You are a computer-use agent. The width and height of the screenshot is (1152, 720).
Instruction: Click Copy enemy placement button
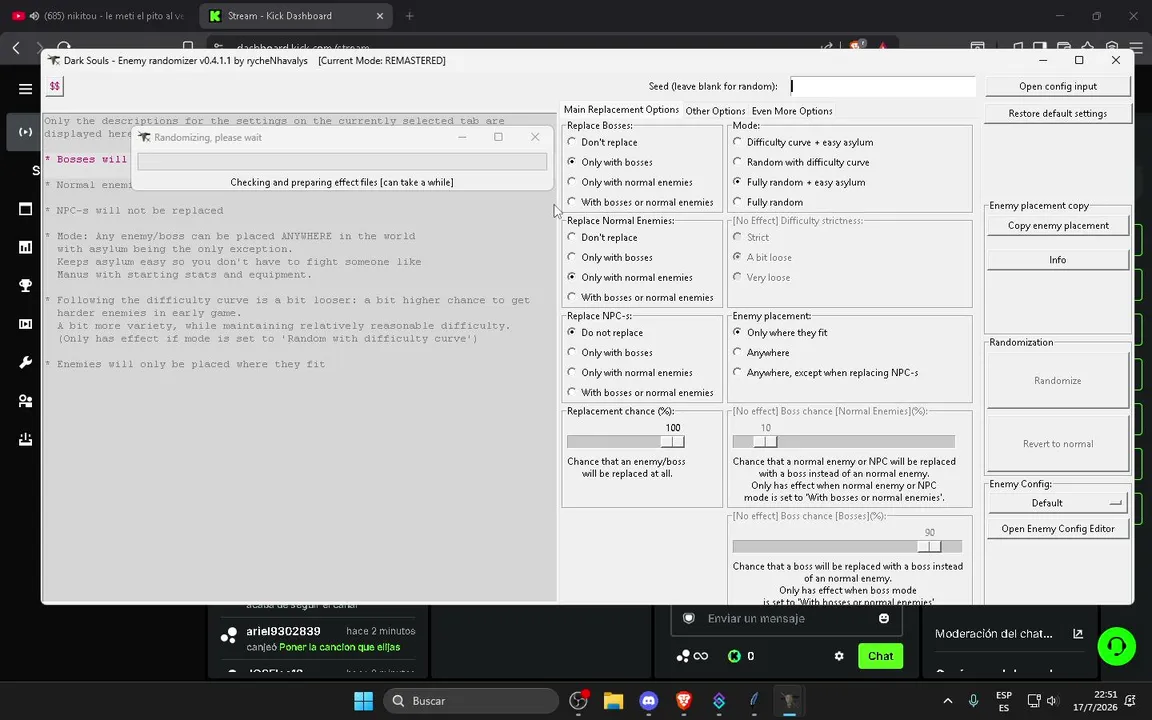1058,226
